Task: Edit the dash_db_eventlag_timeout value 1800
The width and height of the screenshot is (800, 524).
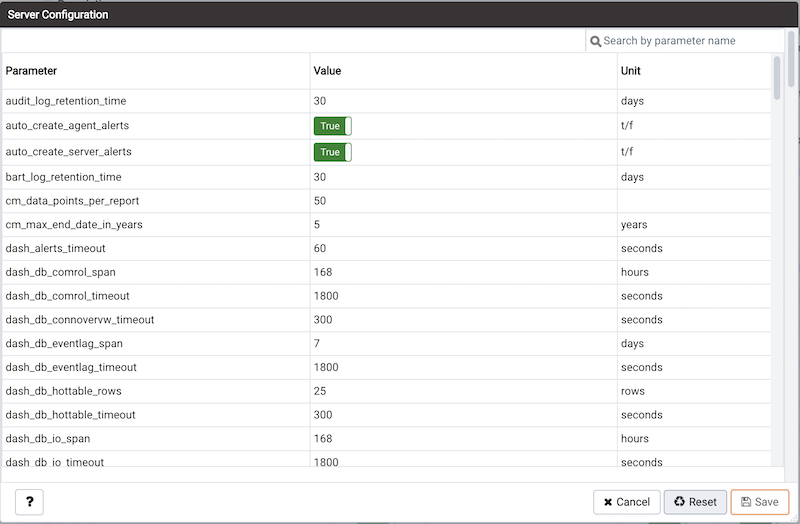Action: pyautogui.click(x=326, y=367)
